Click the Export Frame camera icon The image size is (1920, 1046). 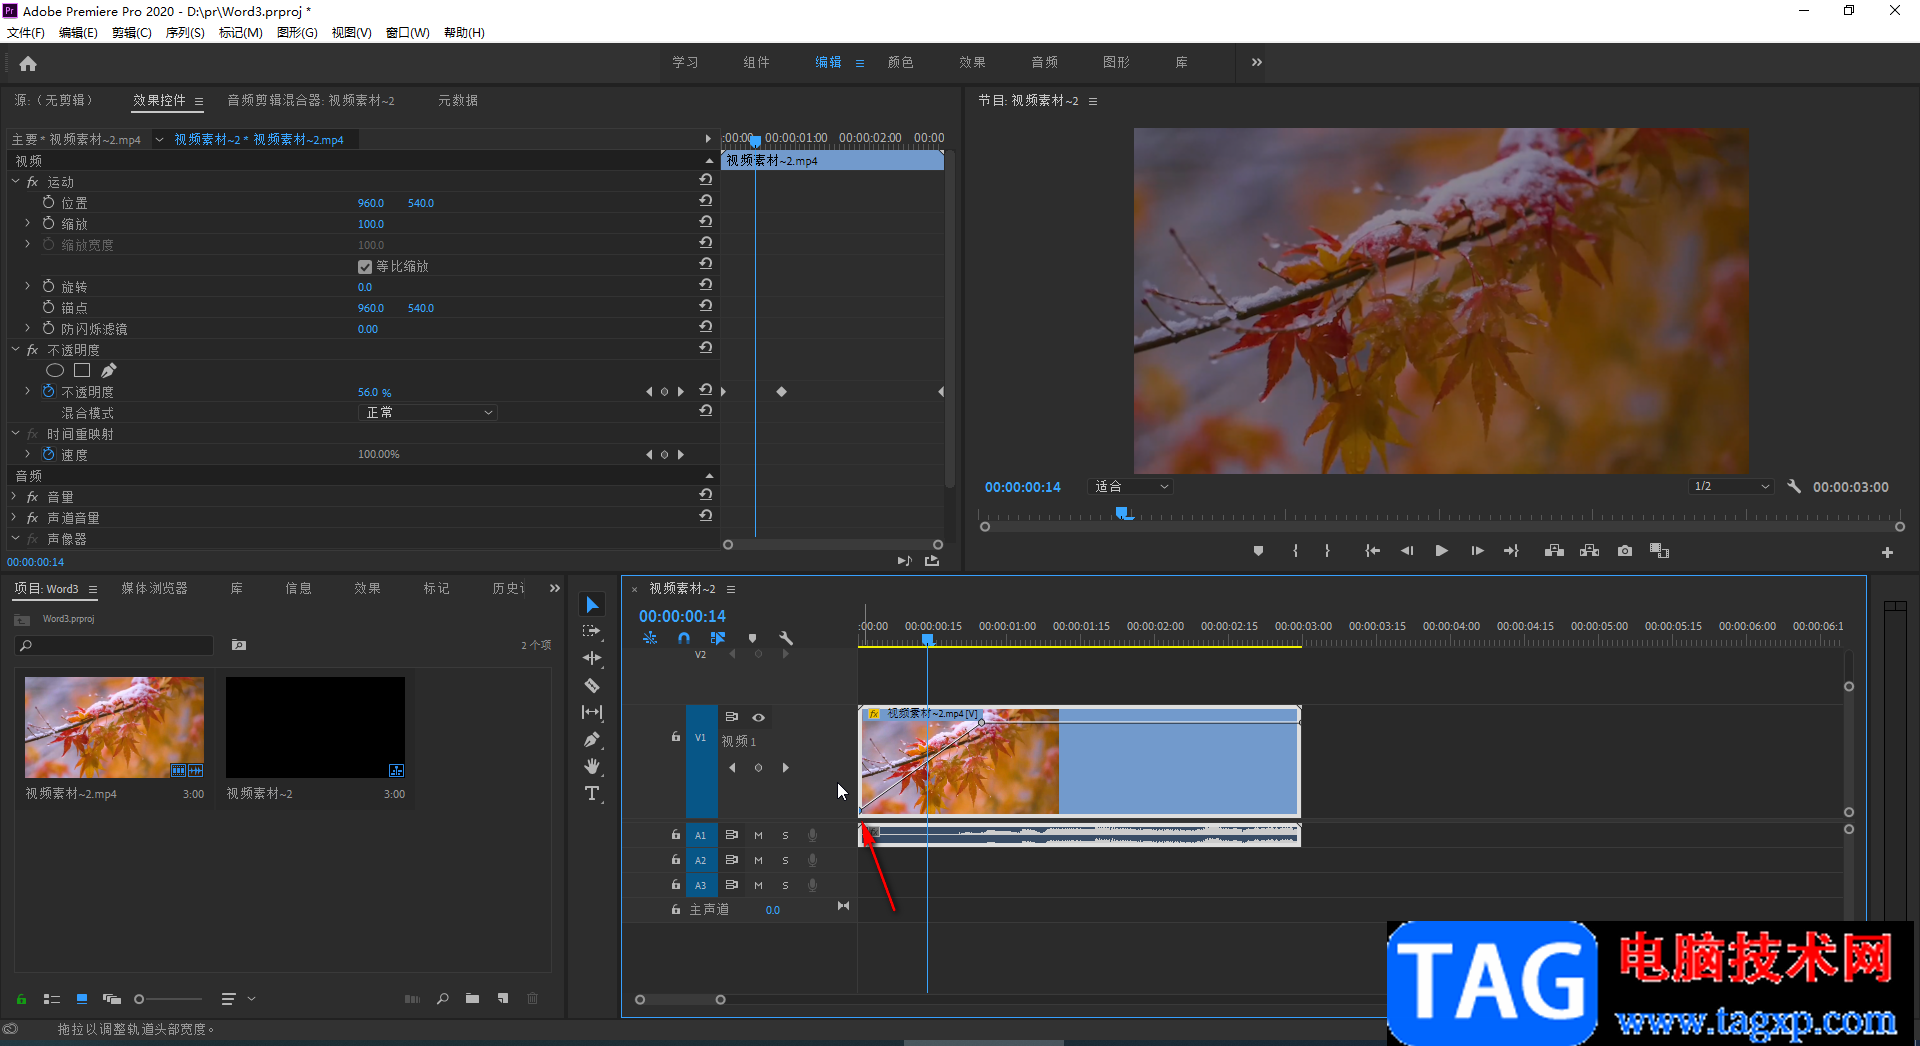pyautogui.click(x=1625, y=551)
